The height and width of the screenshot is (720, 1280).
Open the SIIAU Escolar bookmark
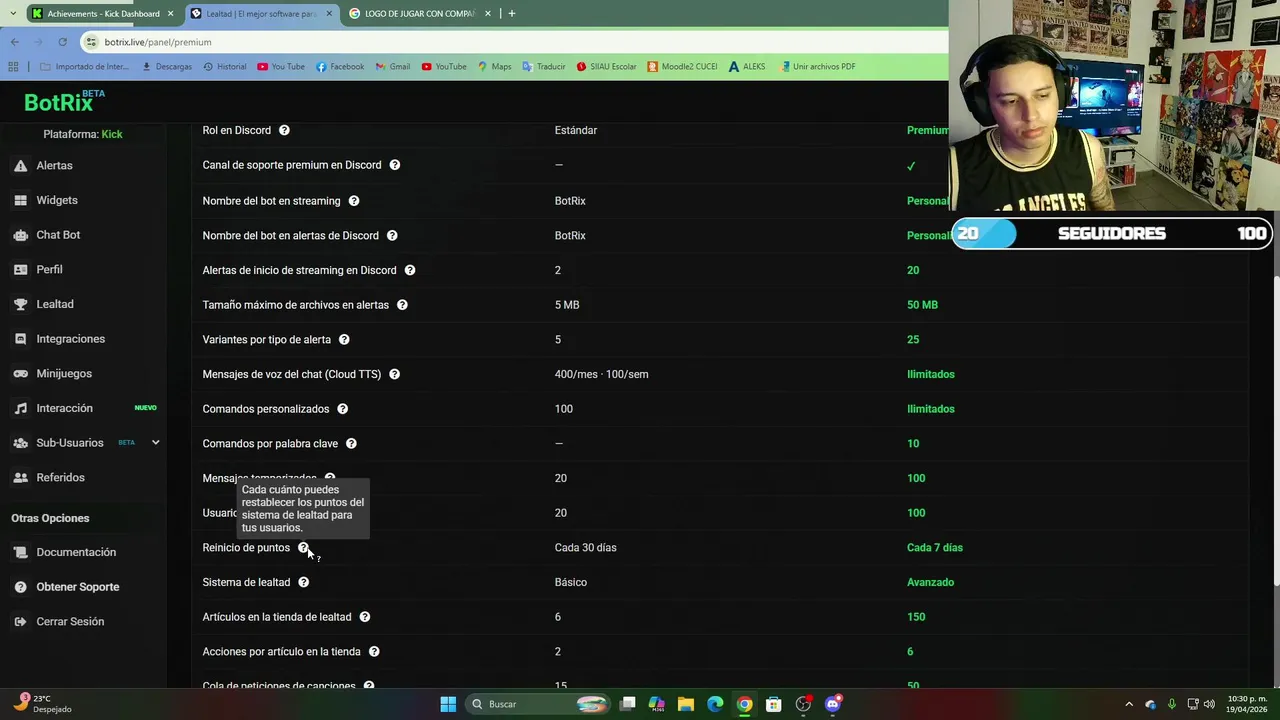click(607, 67)
